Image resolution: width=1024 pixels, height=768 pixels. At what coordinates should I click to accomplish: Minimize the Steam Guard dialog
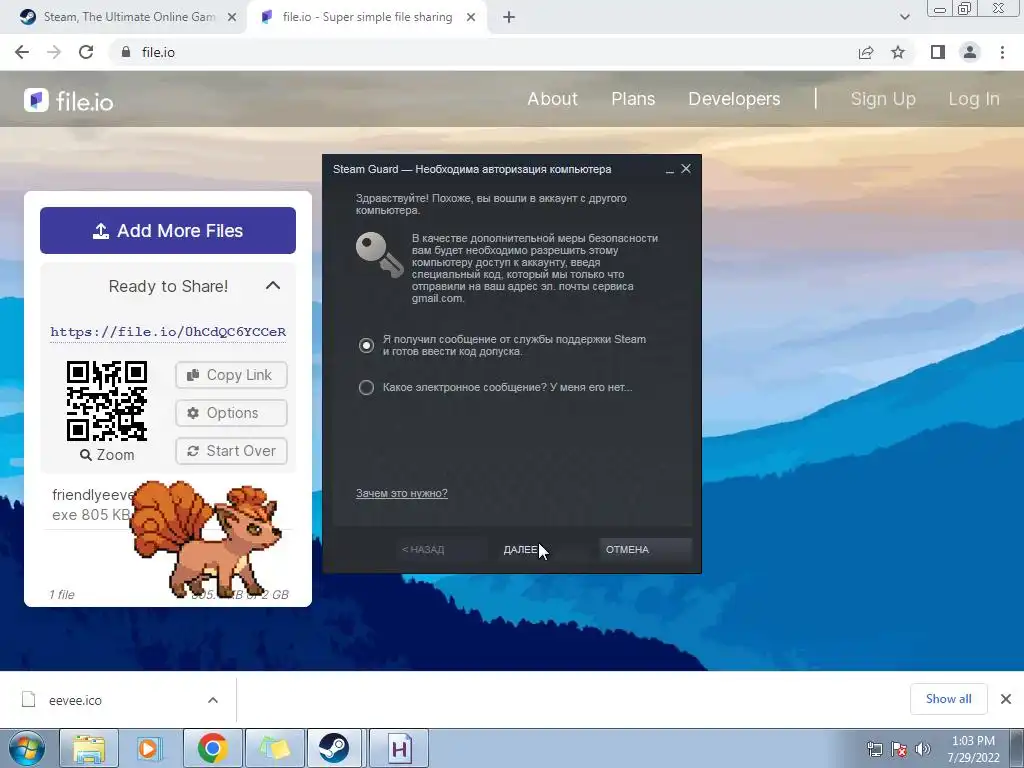click(669, 170)
